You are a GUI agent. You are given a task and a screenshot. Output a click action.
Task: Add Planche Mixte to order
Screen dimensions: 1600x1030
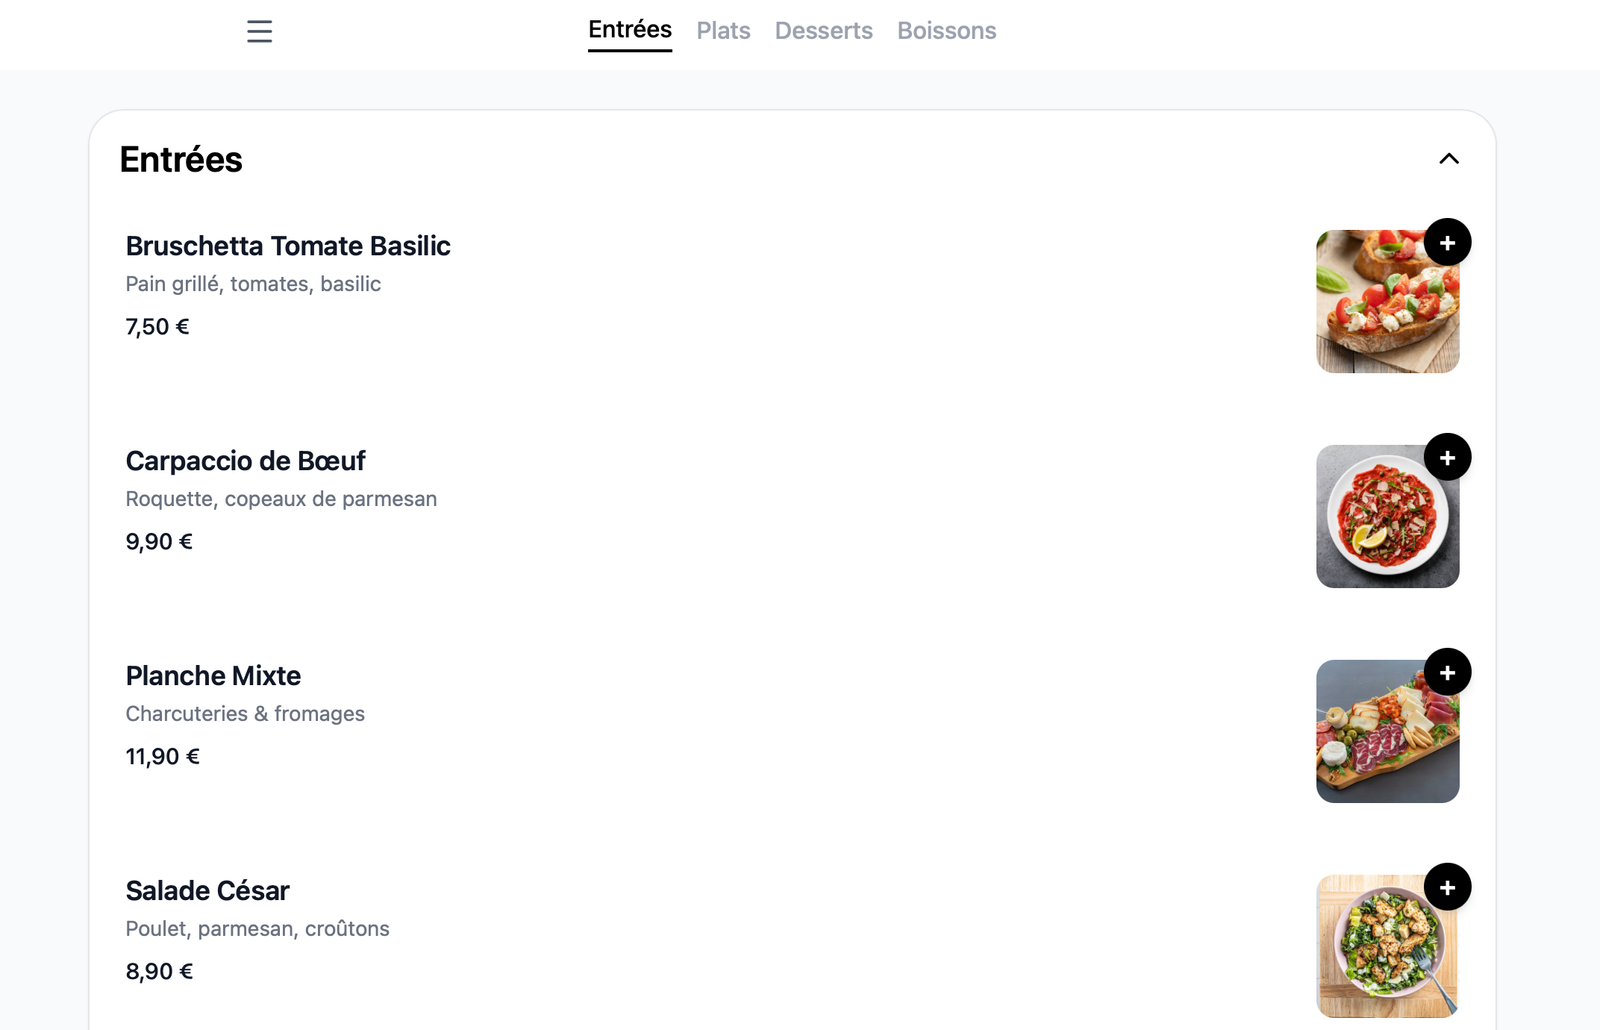[1447, 672]
